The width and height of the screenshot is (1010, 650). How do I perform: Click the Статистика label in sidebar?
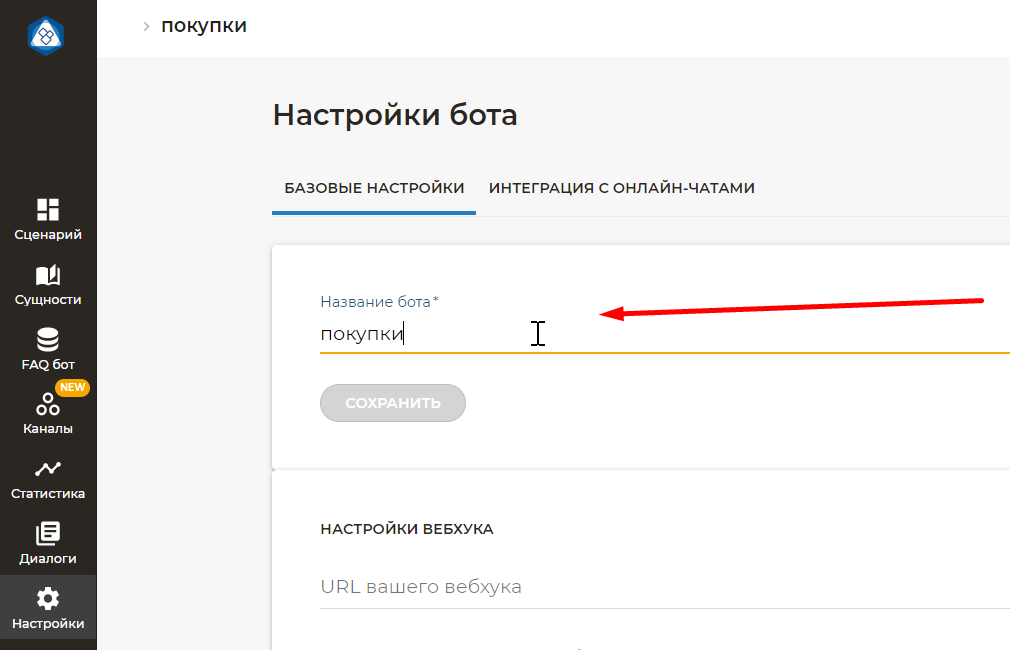[x=48, y=494]
